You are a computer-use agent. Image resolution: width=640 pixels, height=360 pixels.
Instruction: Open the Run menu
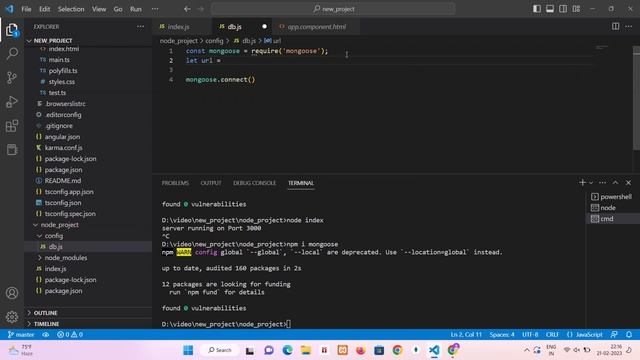136,9
